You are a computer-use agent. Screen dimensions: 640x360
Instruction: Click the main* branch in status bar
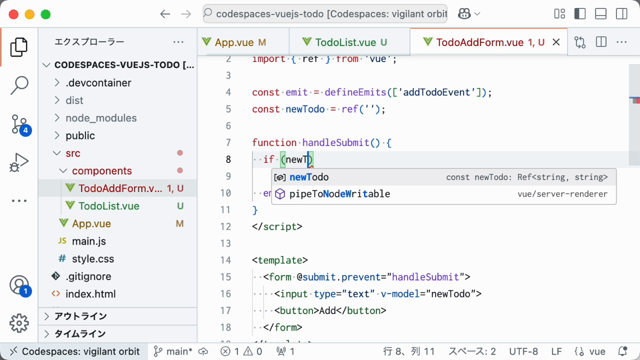pos(173,351)
